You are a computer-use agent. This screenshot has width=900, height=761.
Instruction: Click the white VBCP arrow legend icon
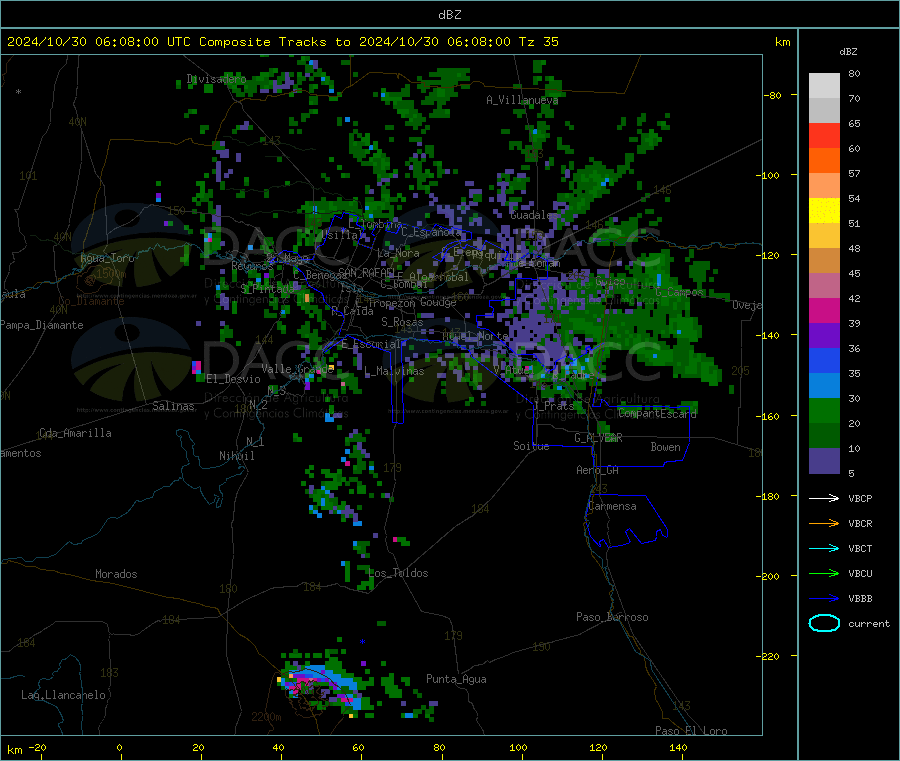pyautogui.click(x=824, y=498)
